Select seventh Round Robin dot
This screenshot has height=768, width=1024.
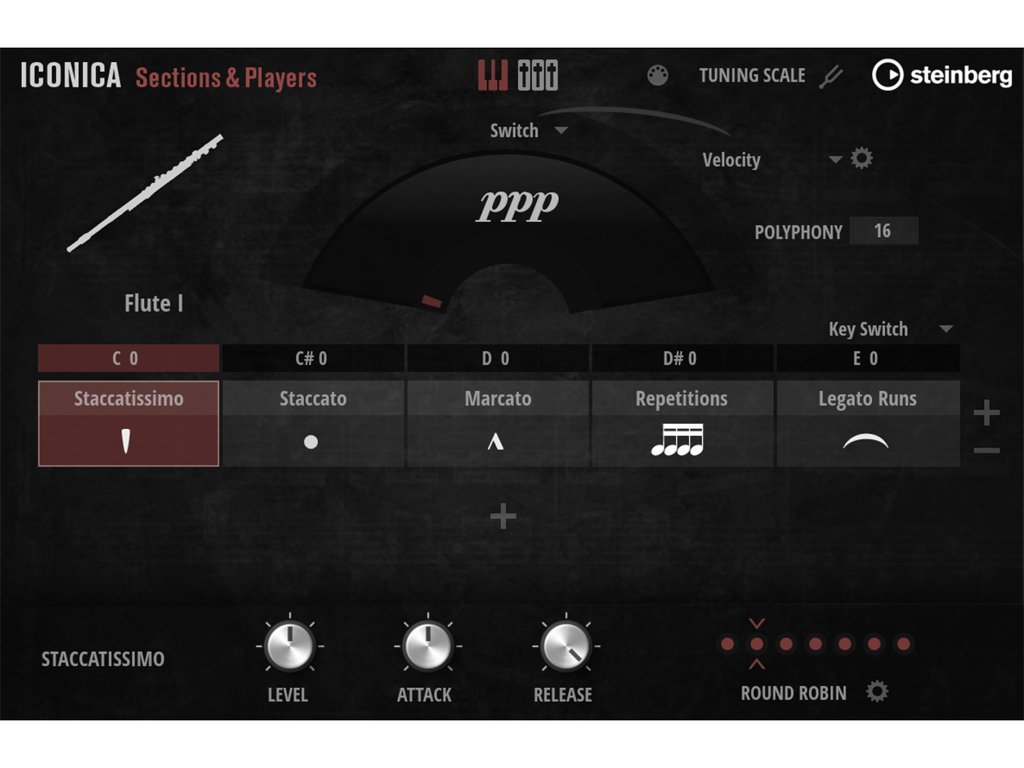[x=904, y=645]
